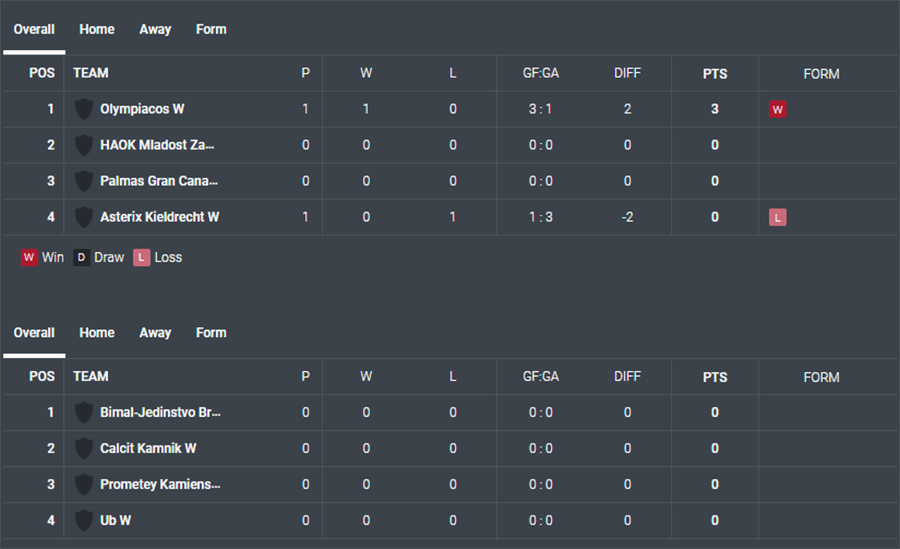Screen dimensions: 900x549
Task: Click the PTS column header in first table
Action: 715,74
